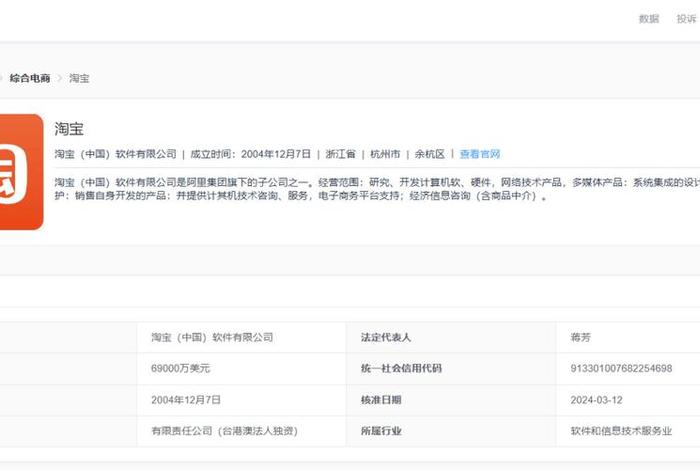Click the company description paragraph

coord(377,189)
